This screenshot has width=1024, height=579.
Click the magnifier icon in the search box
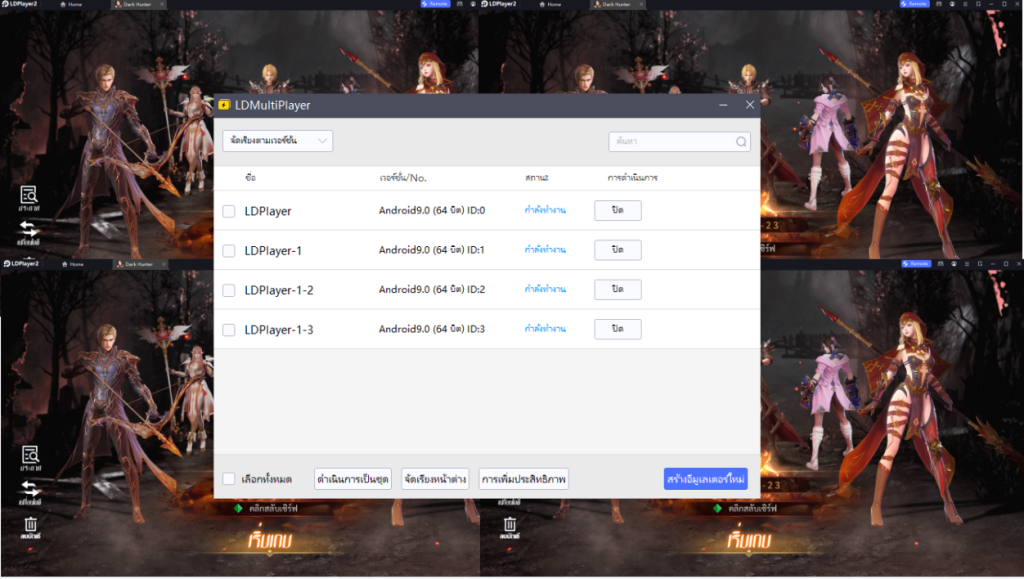(741, 142)
